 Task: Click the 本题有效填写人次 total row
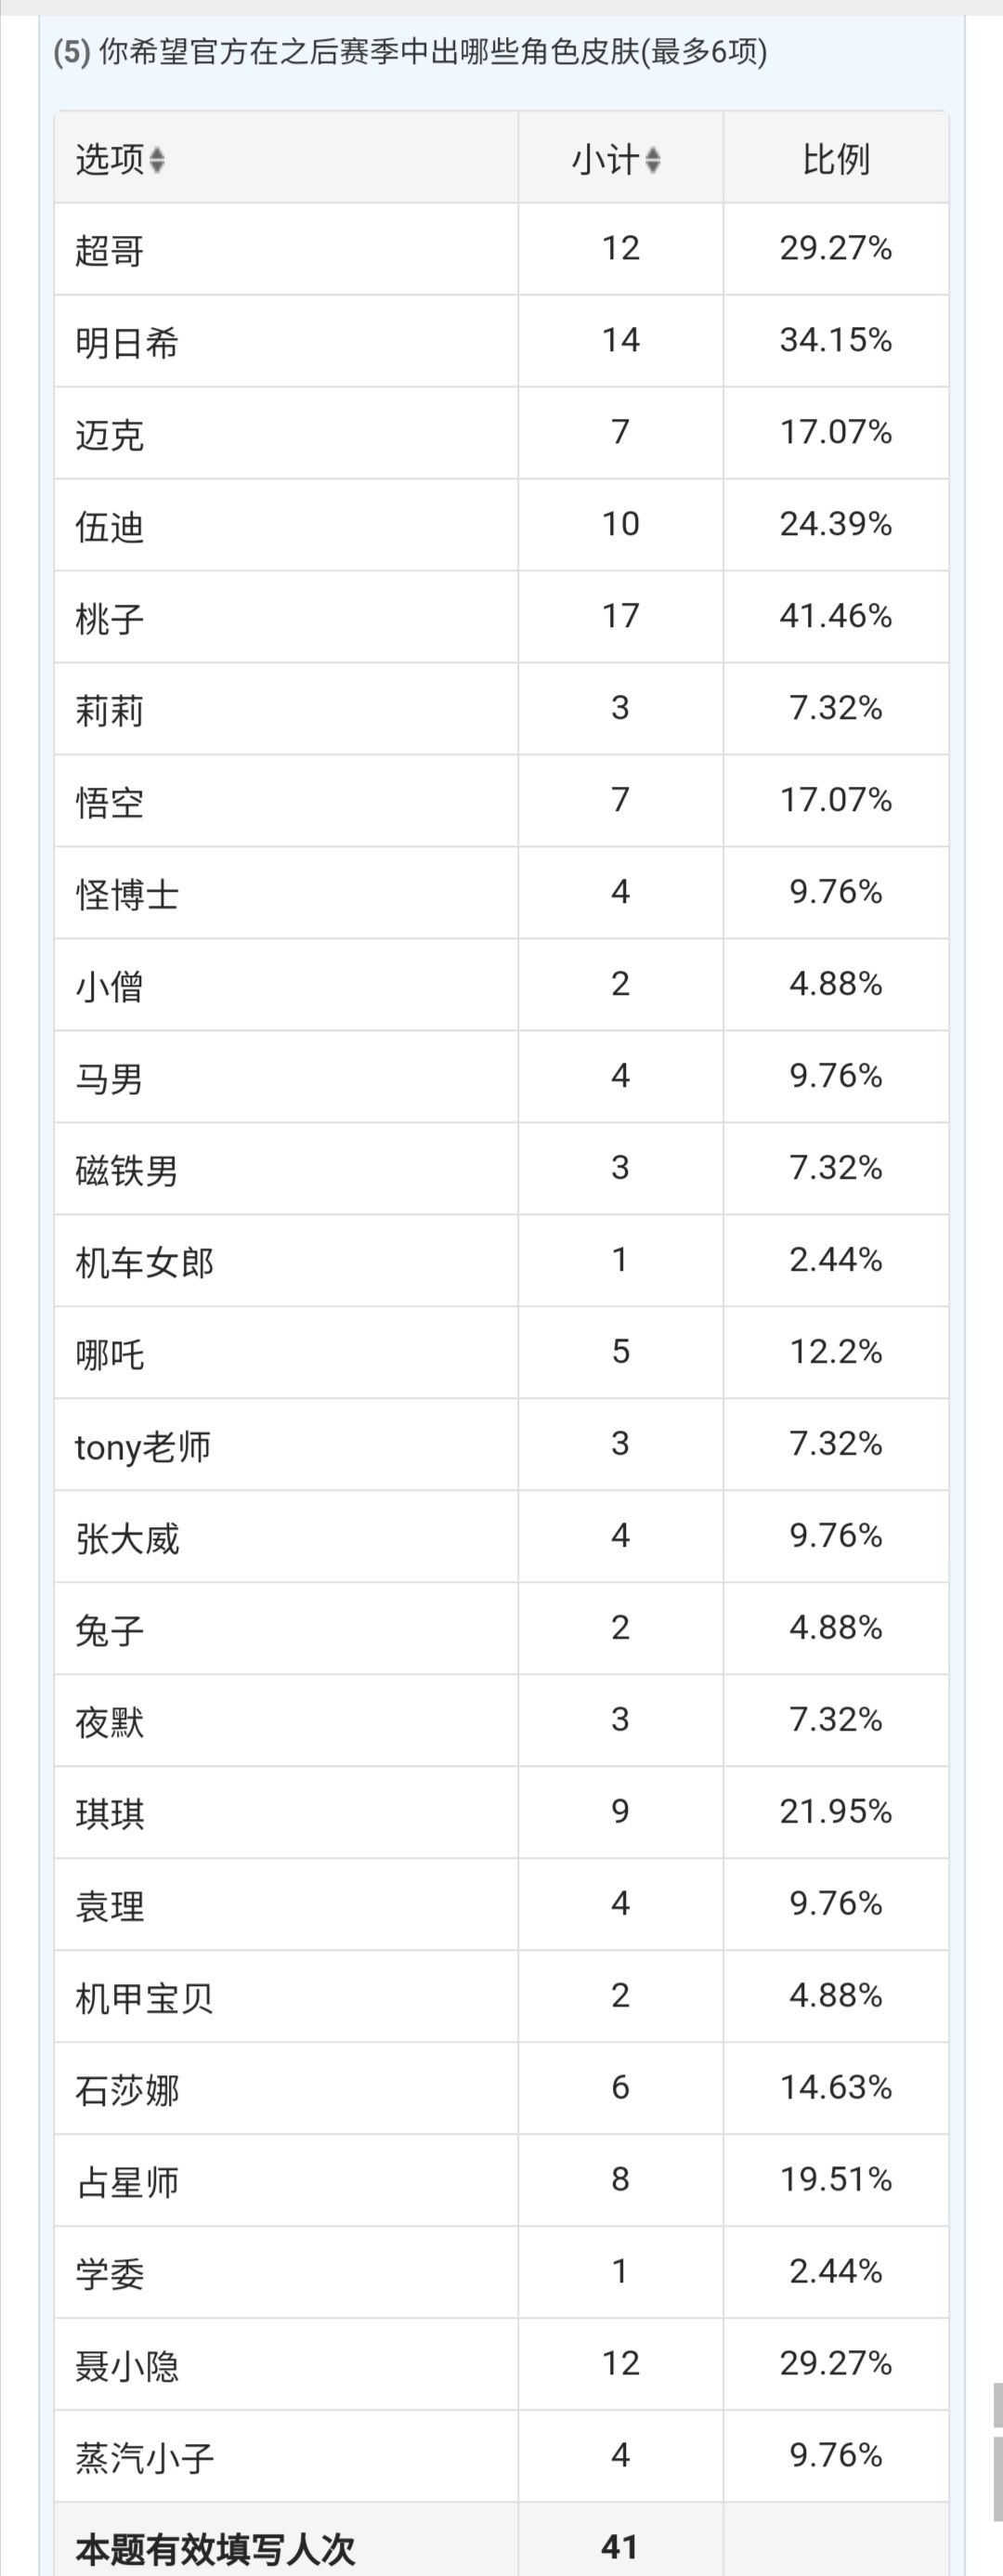(x=501, y=2541)
